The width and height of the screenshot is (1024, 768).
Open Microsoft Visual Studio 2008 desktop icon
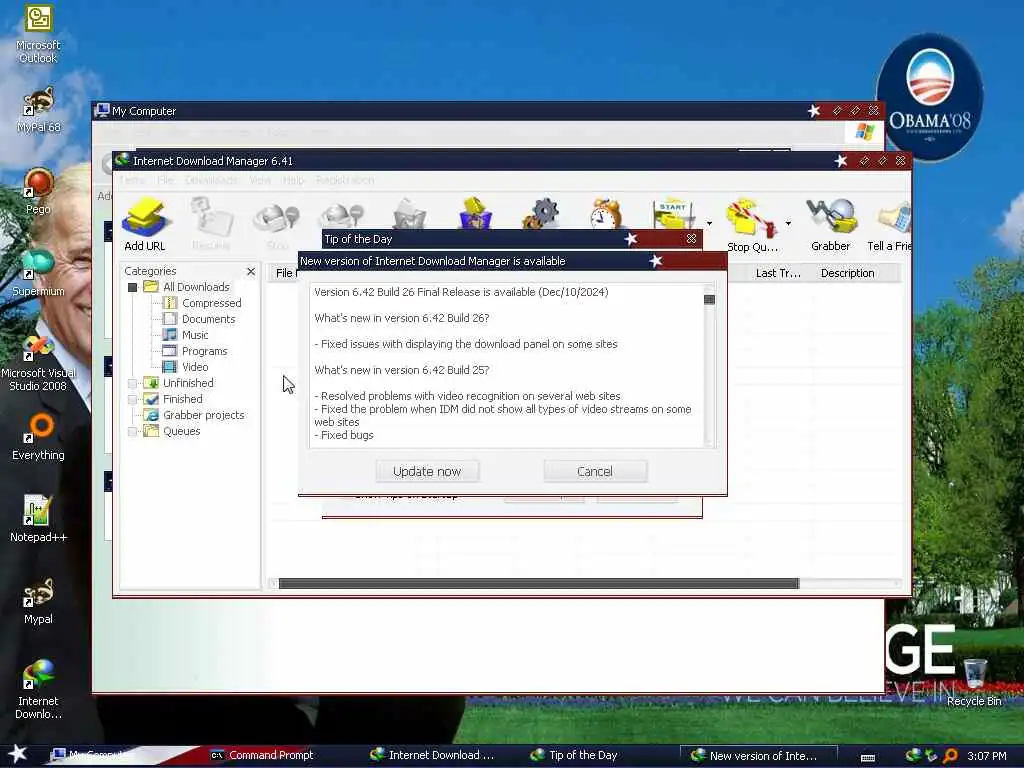[x=38, y=363]
